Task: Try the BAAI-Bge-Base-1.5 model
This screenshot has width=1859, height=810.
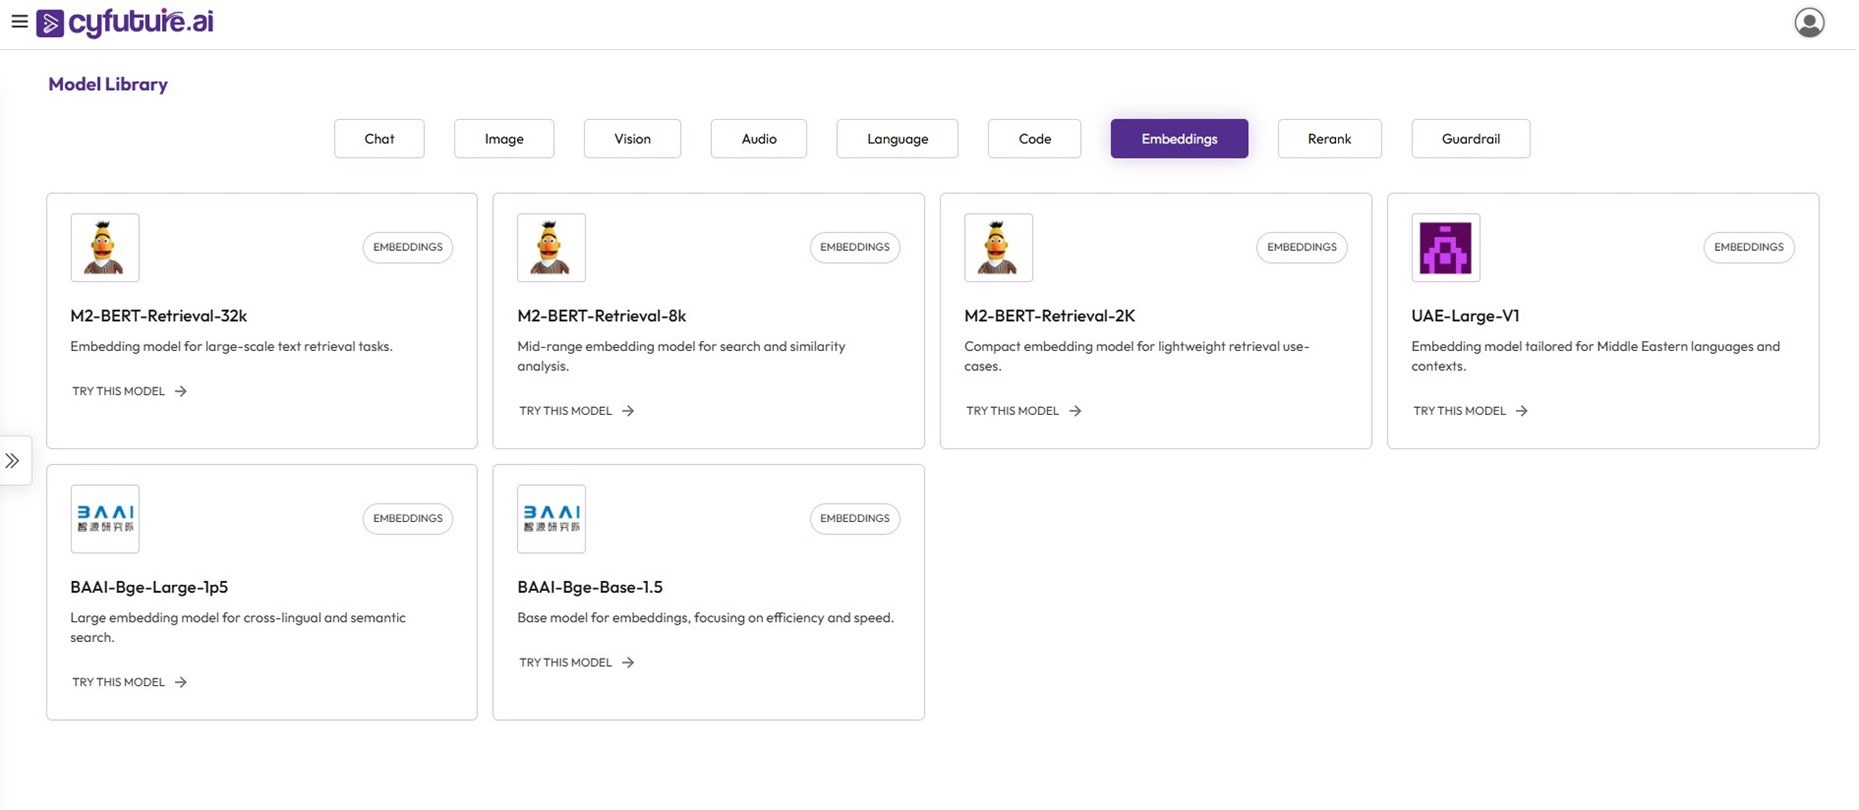Action: click(576, 662)
